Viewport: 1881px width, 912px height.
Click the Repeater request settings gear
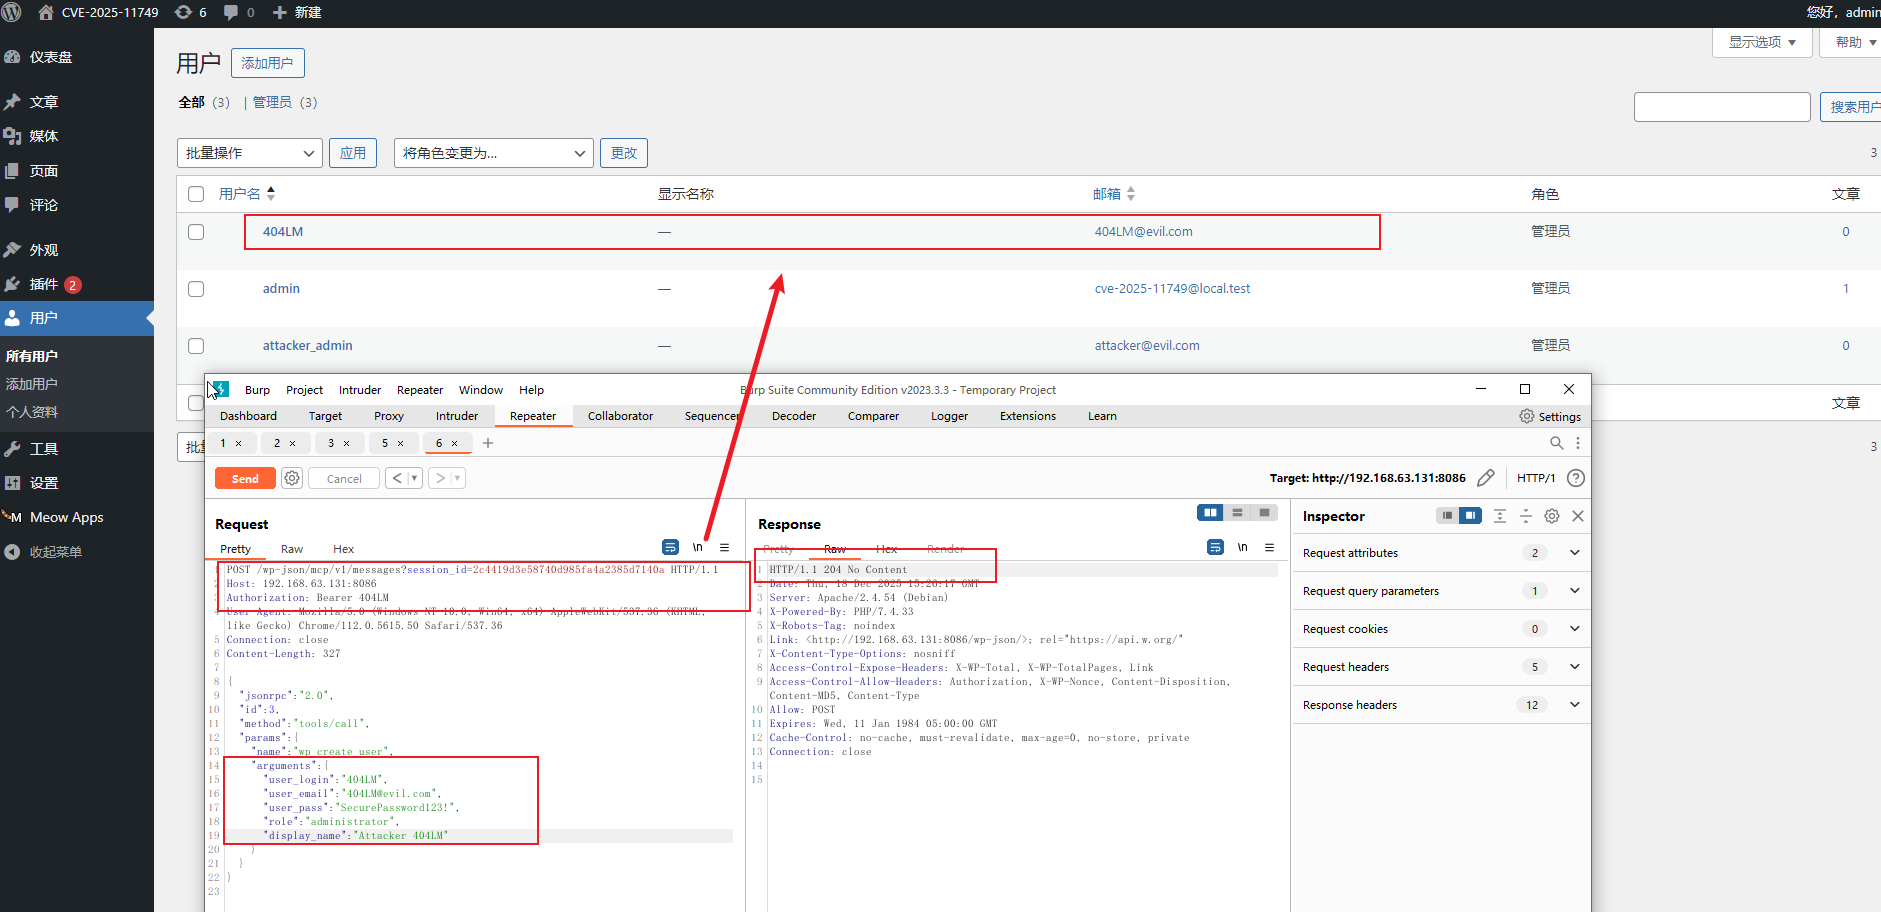[292, 478]
